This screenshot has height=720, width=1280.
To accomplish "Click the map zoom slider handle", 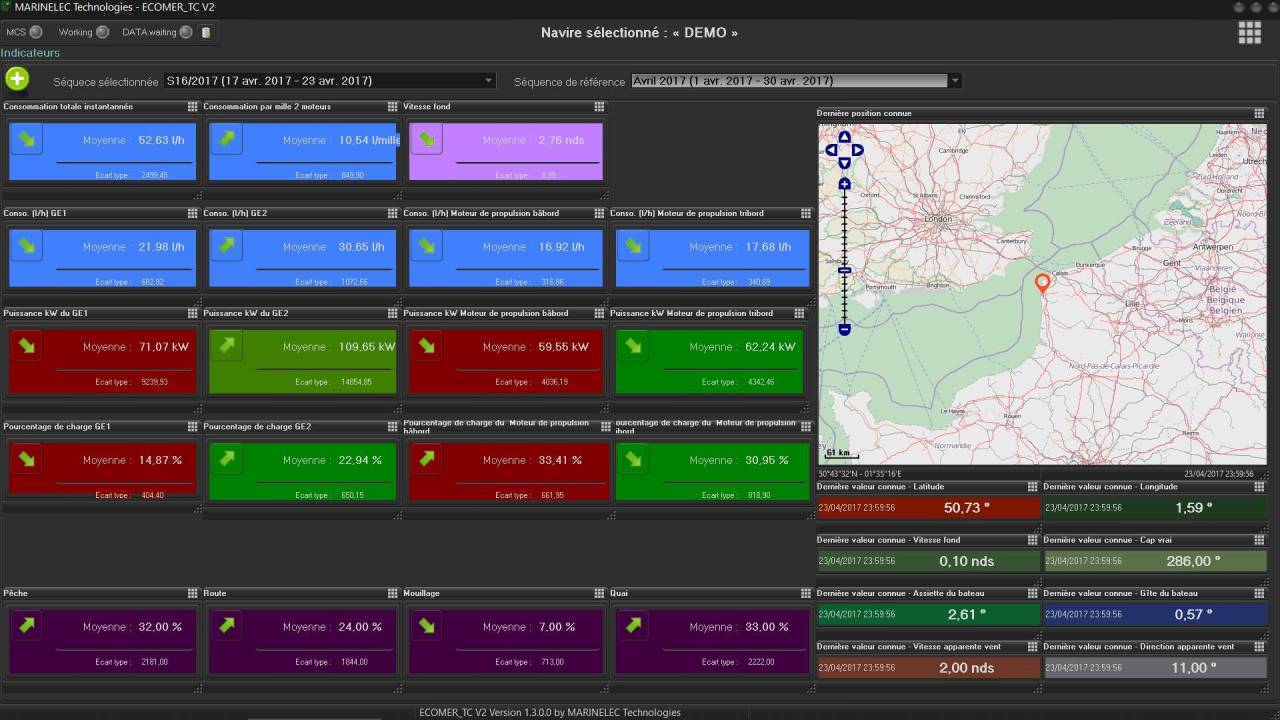I will 845,270.
